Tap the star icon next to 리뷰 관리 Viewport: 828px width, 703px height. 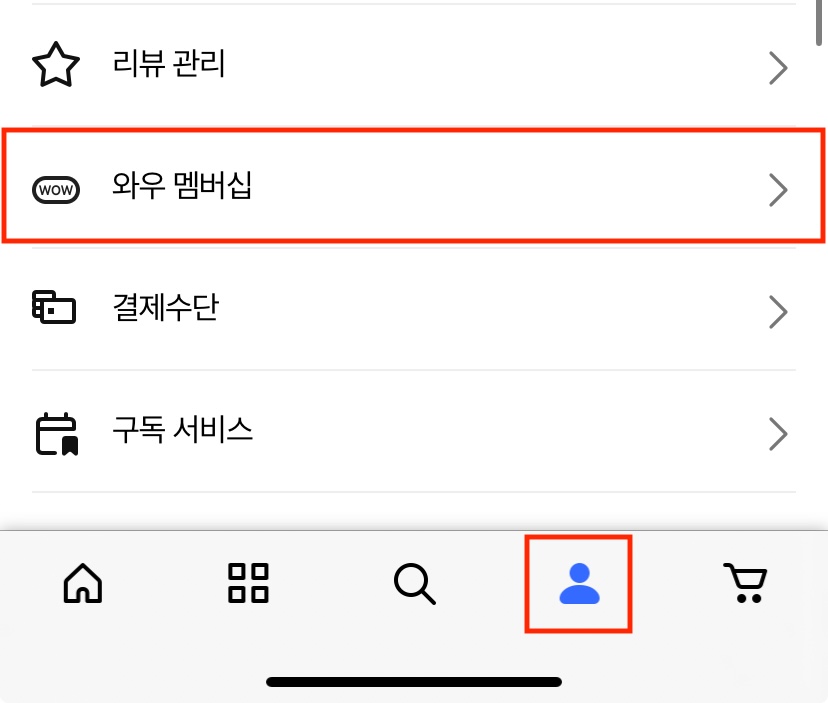pyautogui.click(x=56, y=64)
